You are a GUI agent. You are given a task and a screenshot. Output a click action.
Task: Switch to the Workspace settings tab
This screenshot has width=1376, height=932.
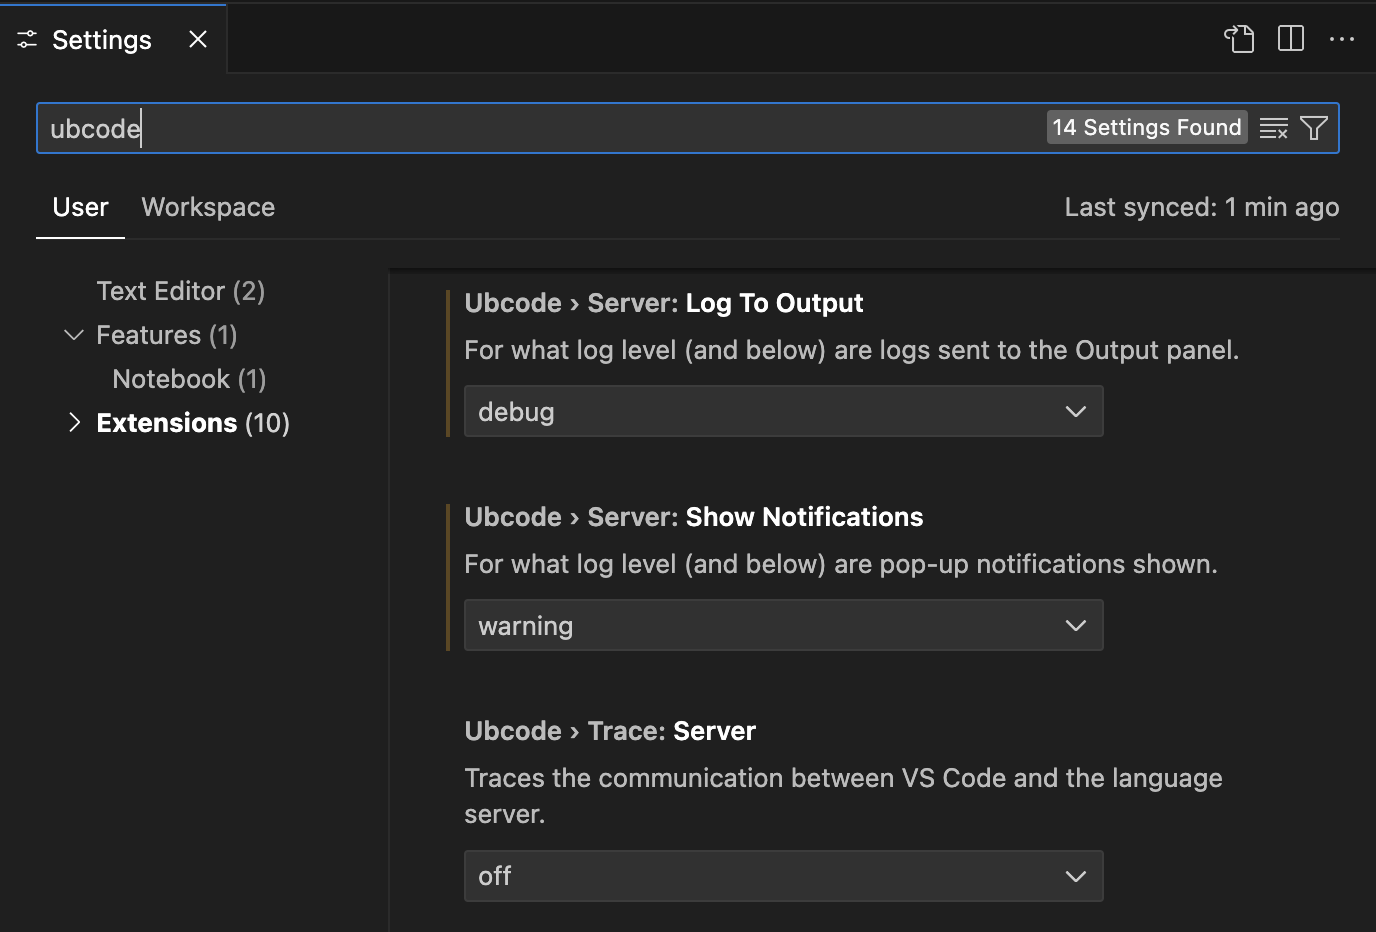tap(208, 207)
